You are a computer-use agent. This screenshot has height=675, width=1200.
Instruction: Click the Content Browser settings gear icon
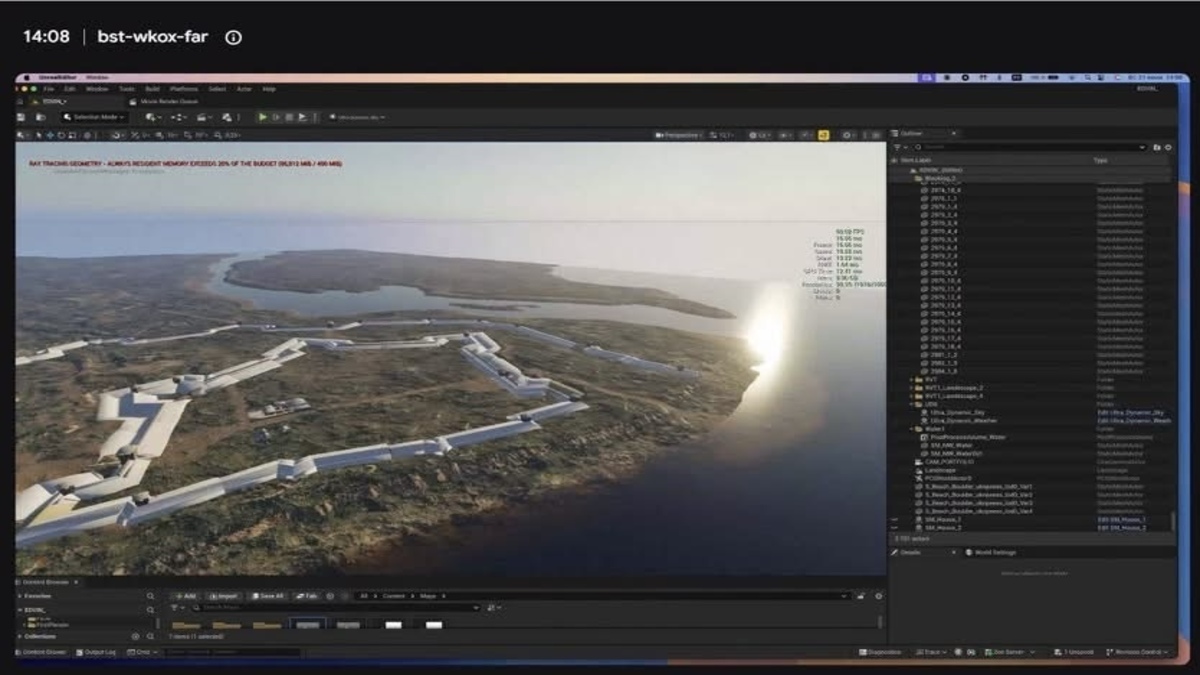tap(879, 596)
